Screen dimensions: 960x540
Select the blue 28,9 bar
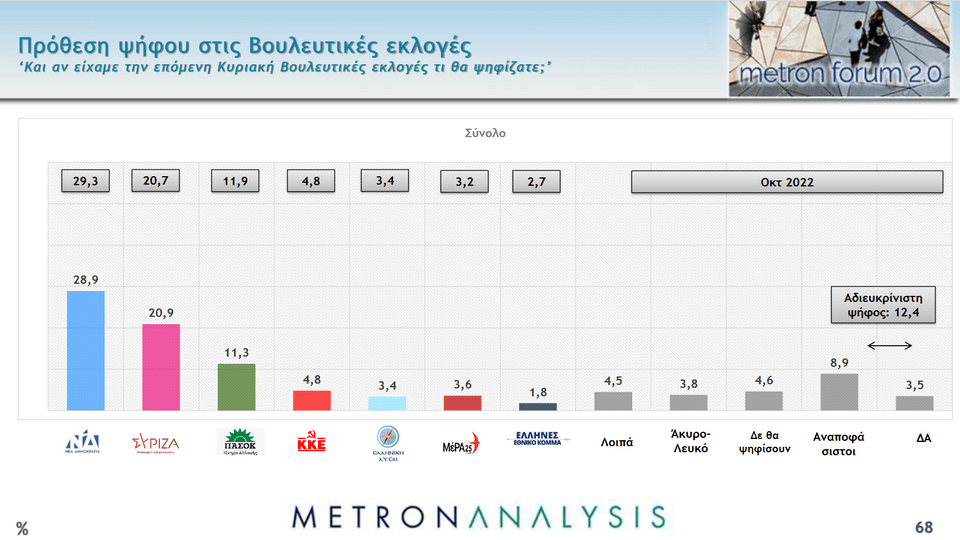(86, 351)
